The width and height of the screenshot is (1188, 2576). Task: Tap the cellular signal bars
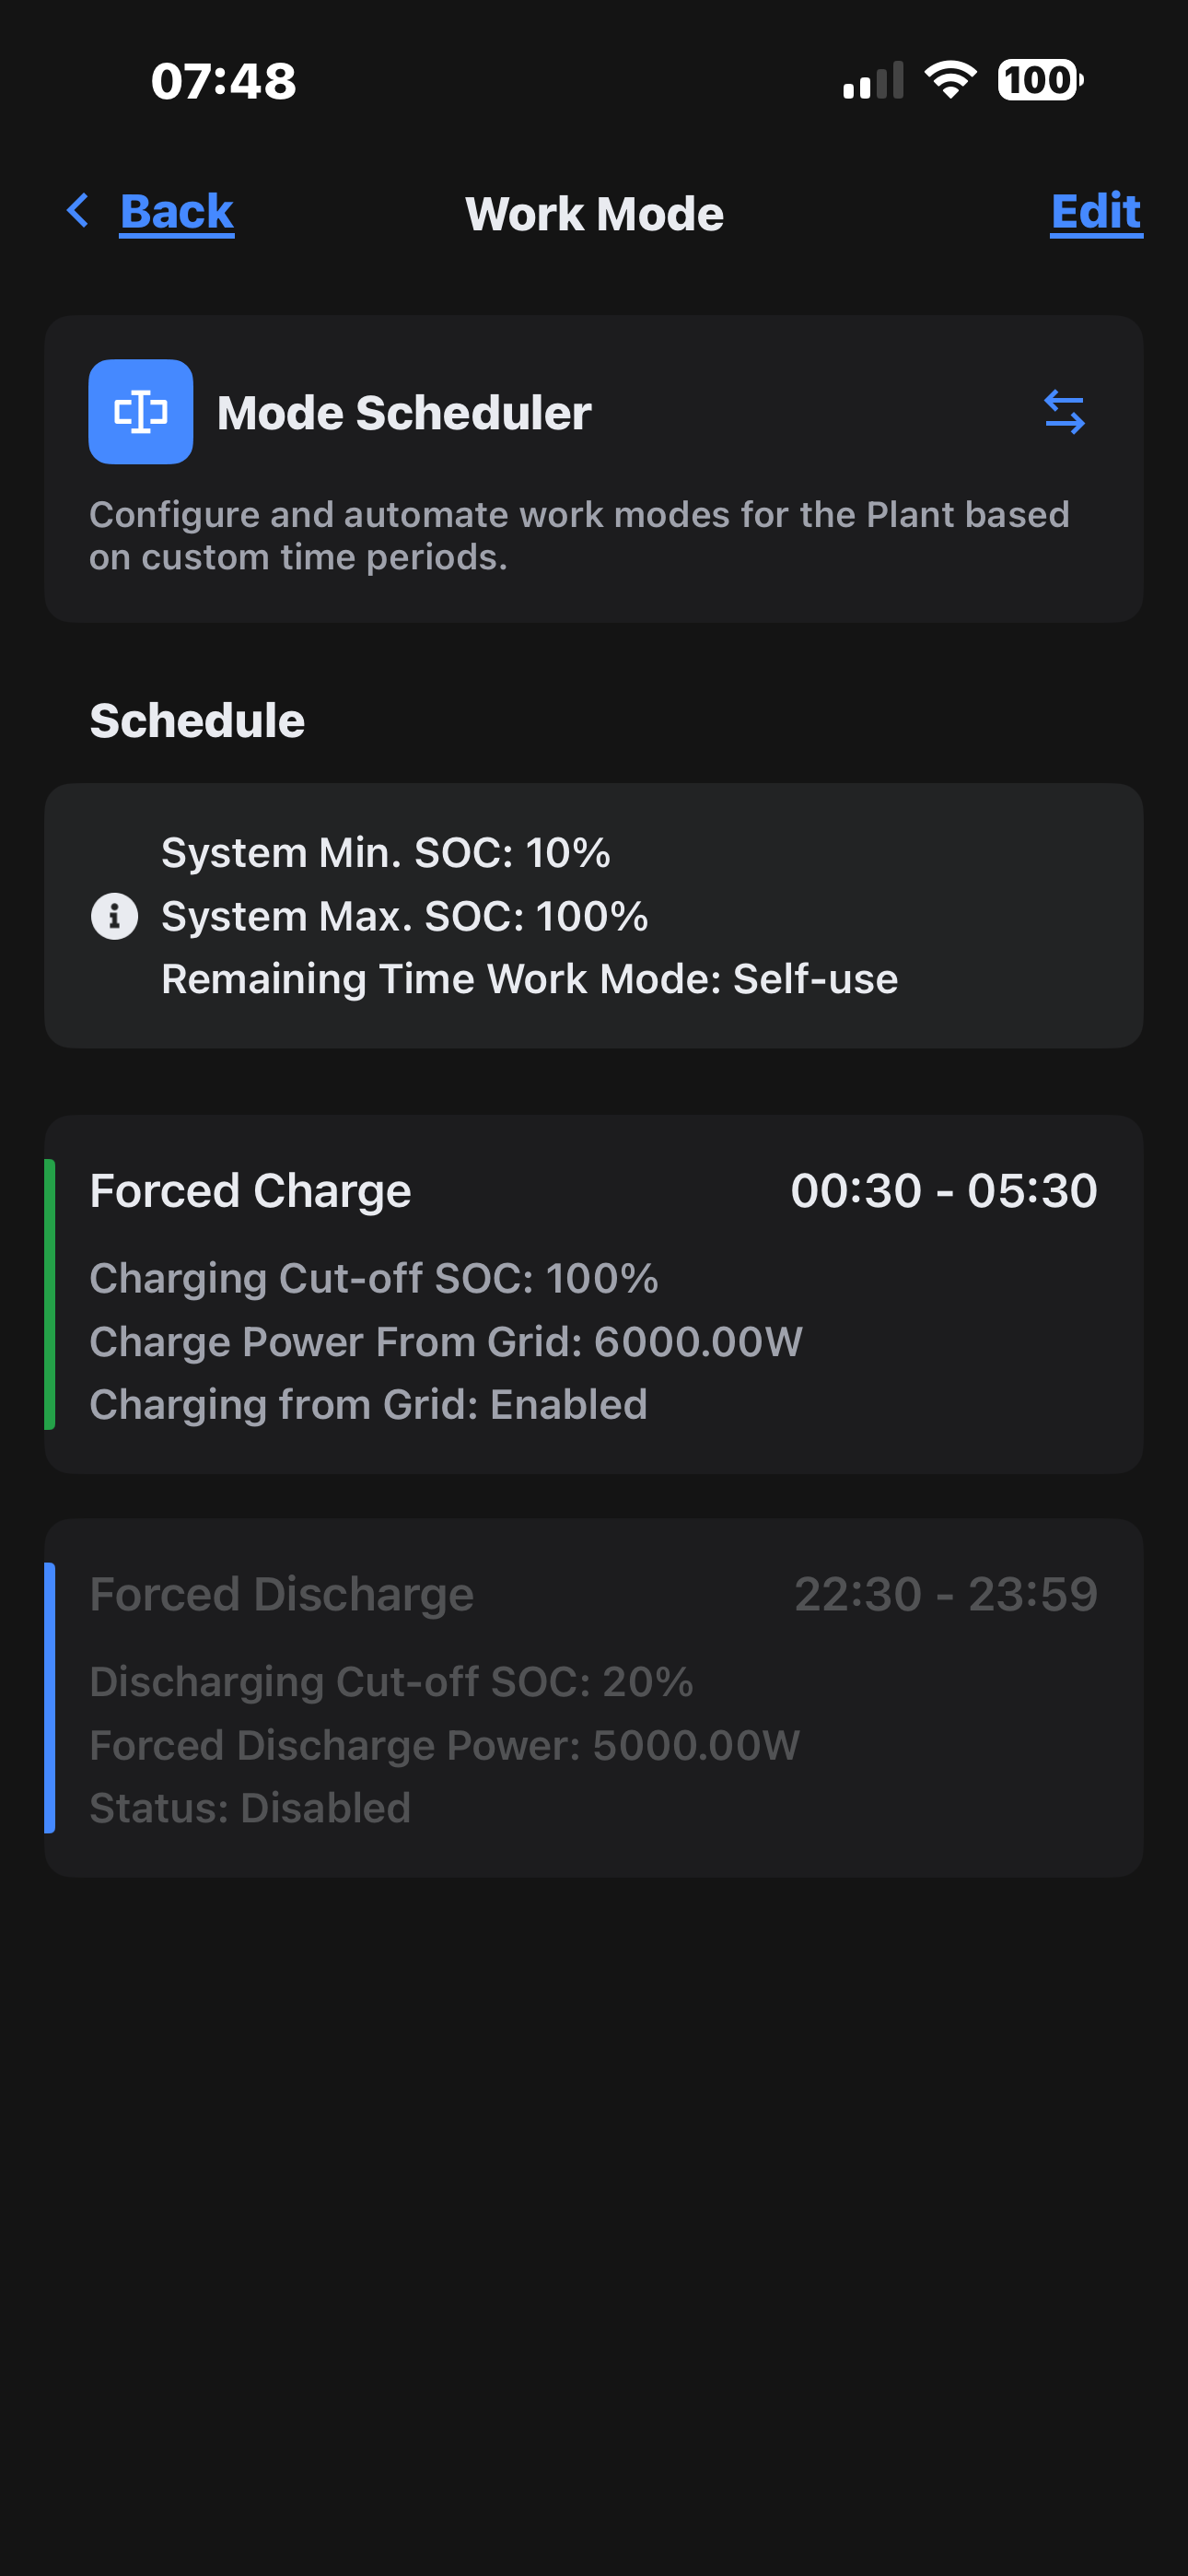click(x=873, y=82)
